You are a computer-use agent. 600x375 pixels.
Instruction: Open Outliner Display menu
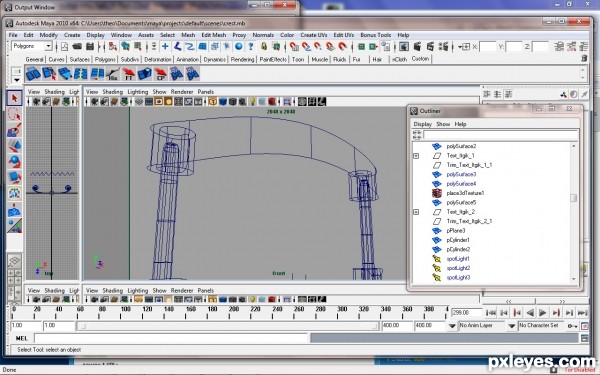point(422,124)
